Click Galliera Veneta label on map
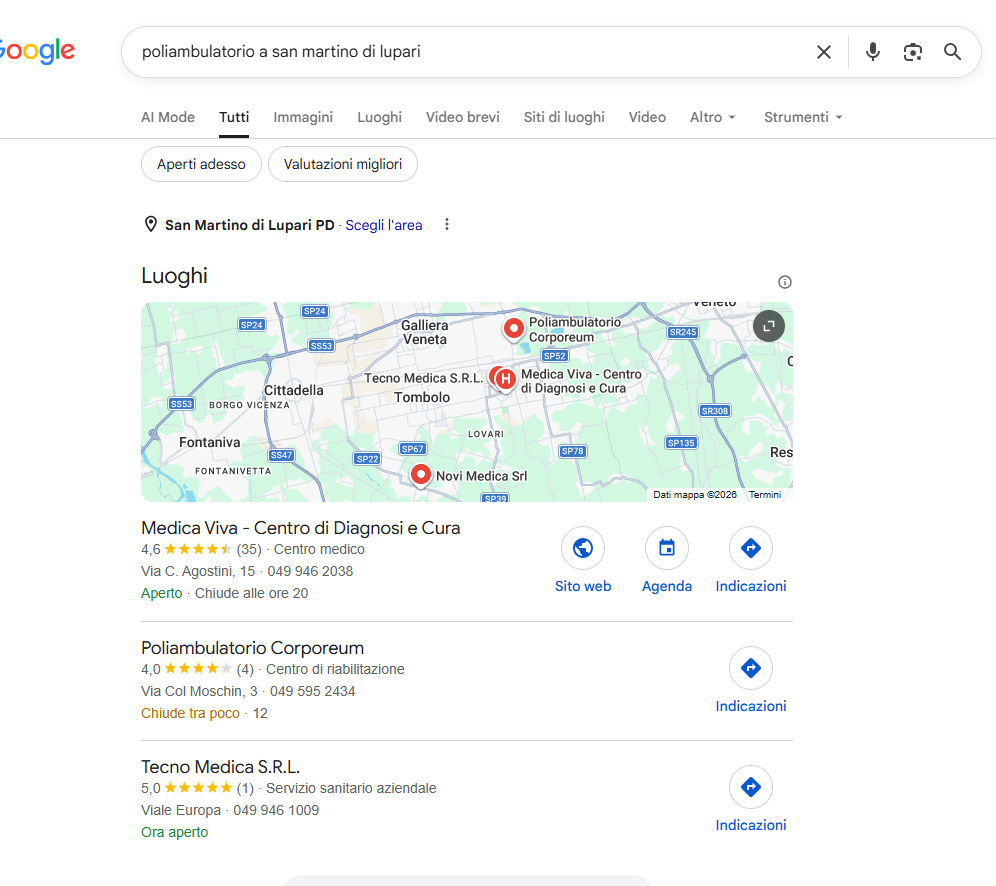Image resolution: width=996 pixels, height=886 pixels. coord(425,332)
